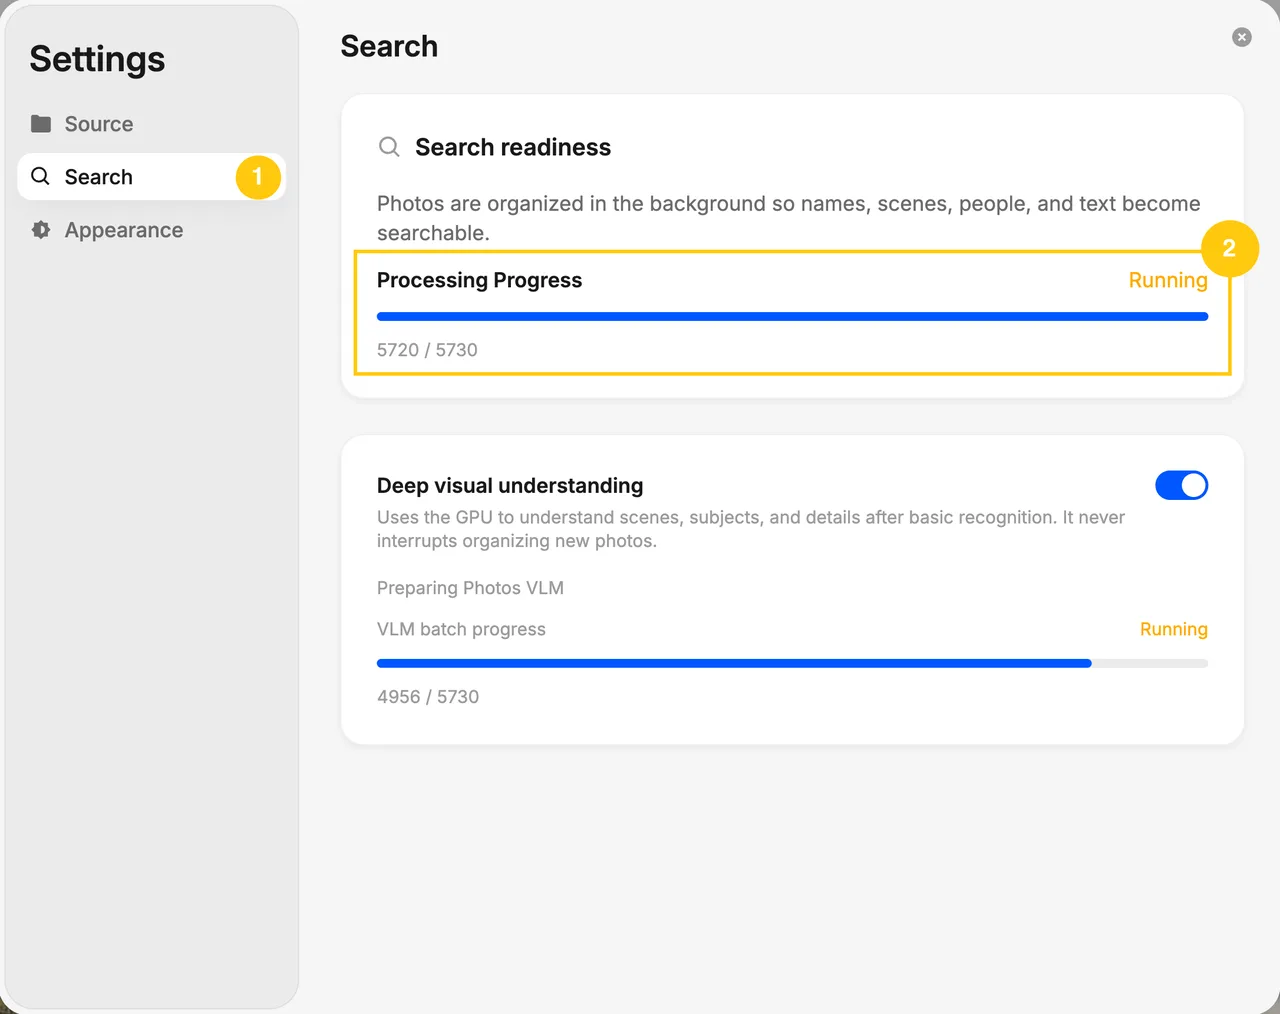
Task: Select the Search settings tab
Action: [151, 177]
